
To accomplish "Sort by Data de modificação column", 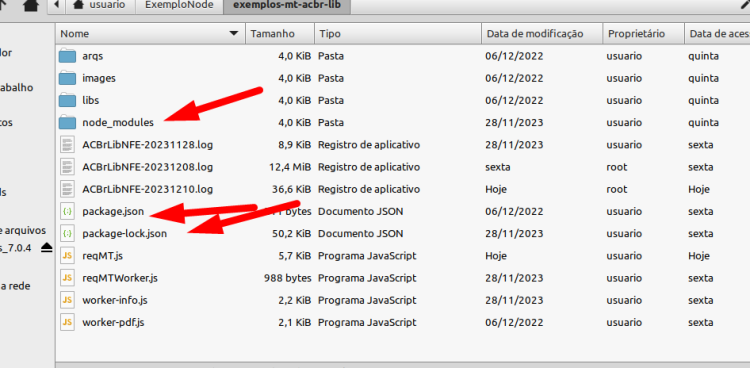I will coord(541,33).
